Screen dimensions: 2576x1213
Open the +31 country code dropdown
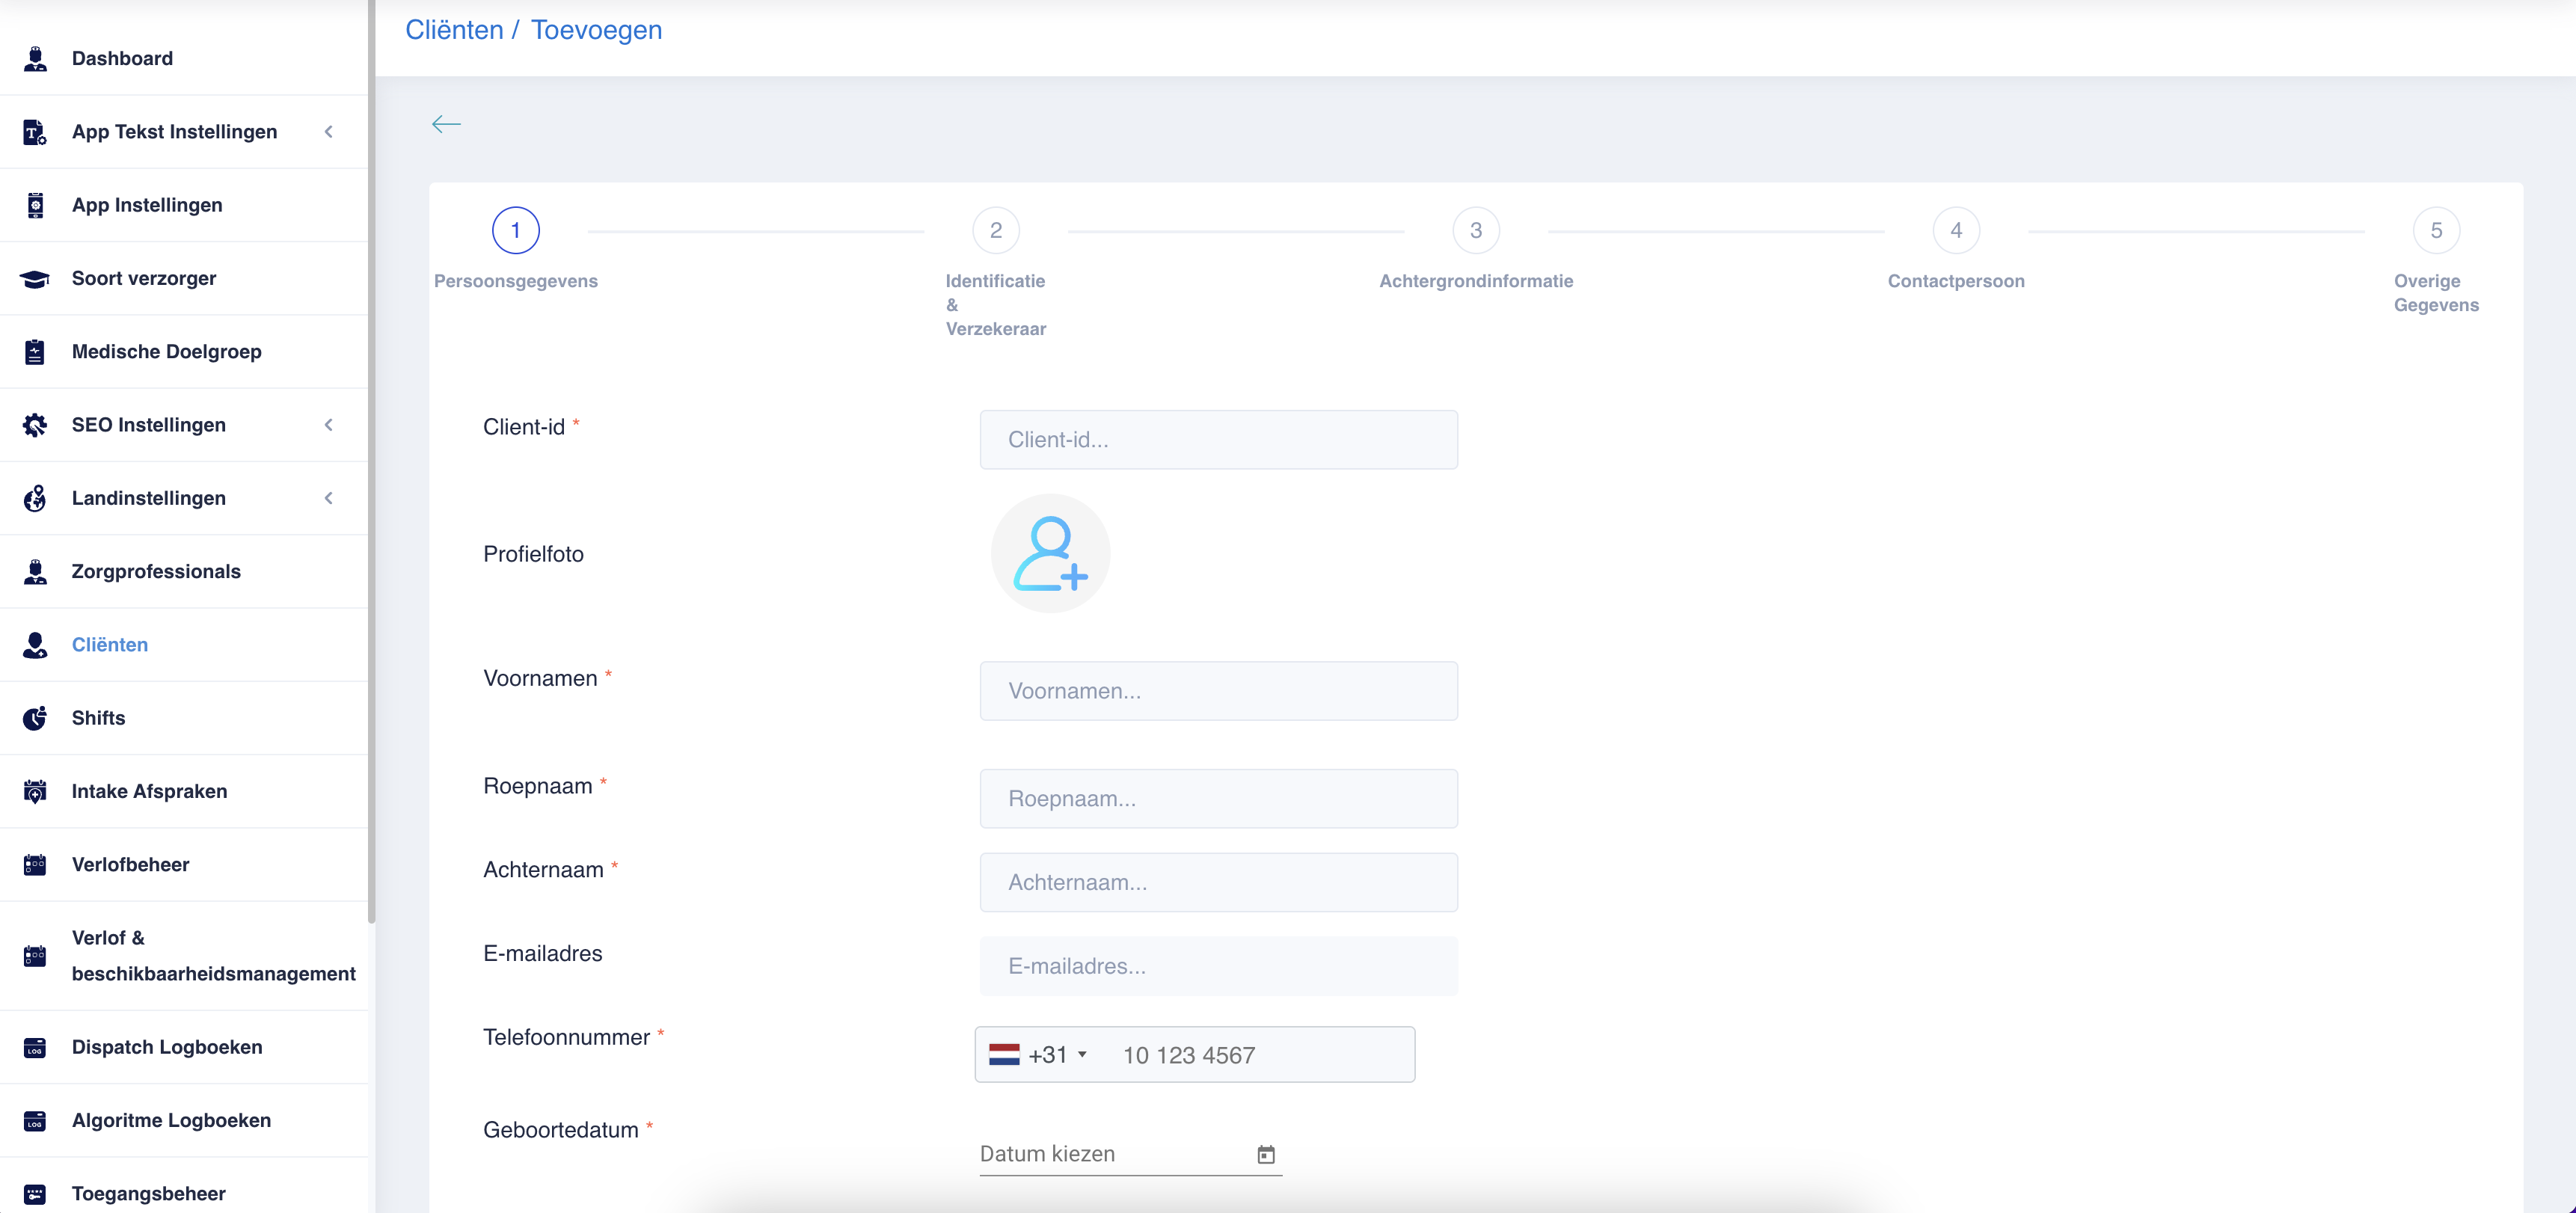point(1039,1055)
